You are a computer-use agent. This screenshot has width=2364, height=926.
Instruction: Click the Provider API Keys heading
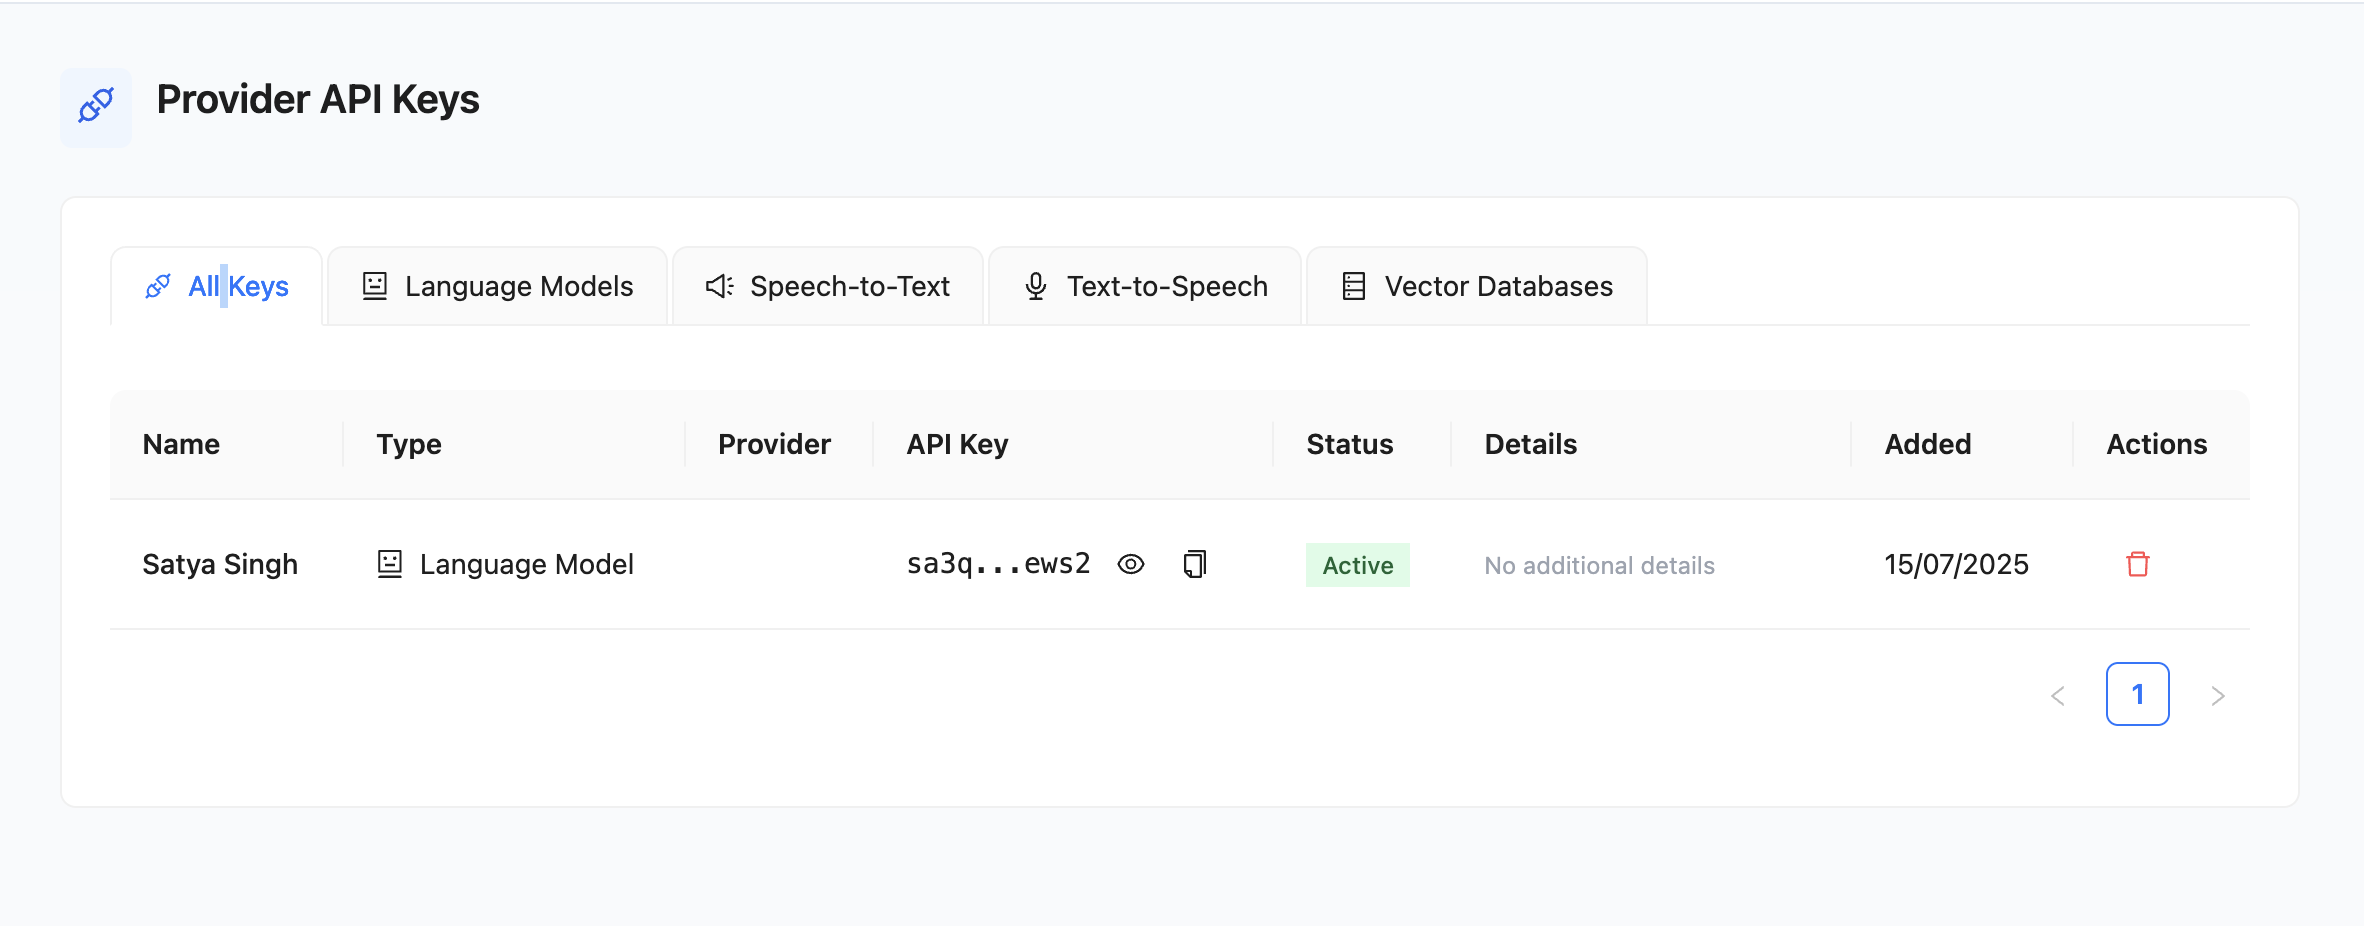point(318,100)
